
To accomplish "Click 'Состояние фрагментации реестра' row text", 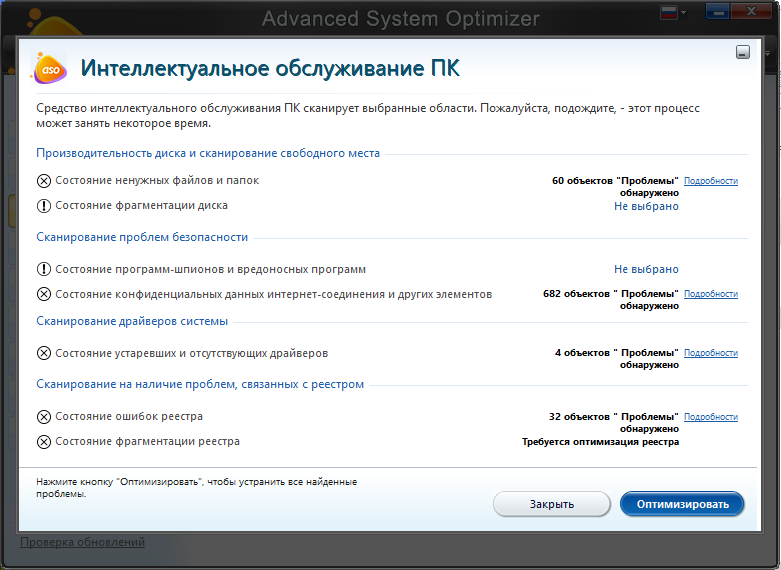I will point(147,441).
